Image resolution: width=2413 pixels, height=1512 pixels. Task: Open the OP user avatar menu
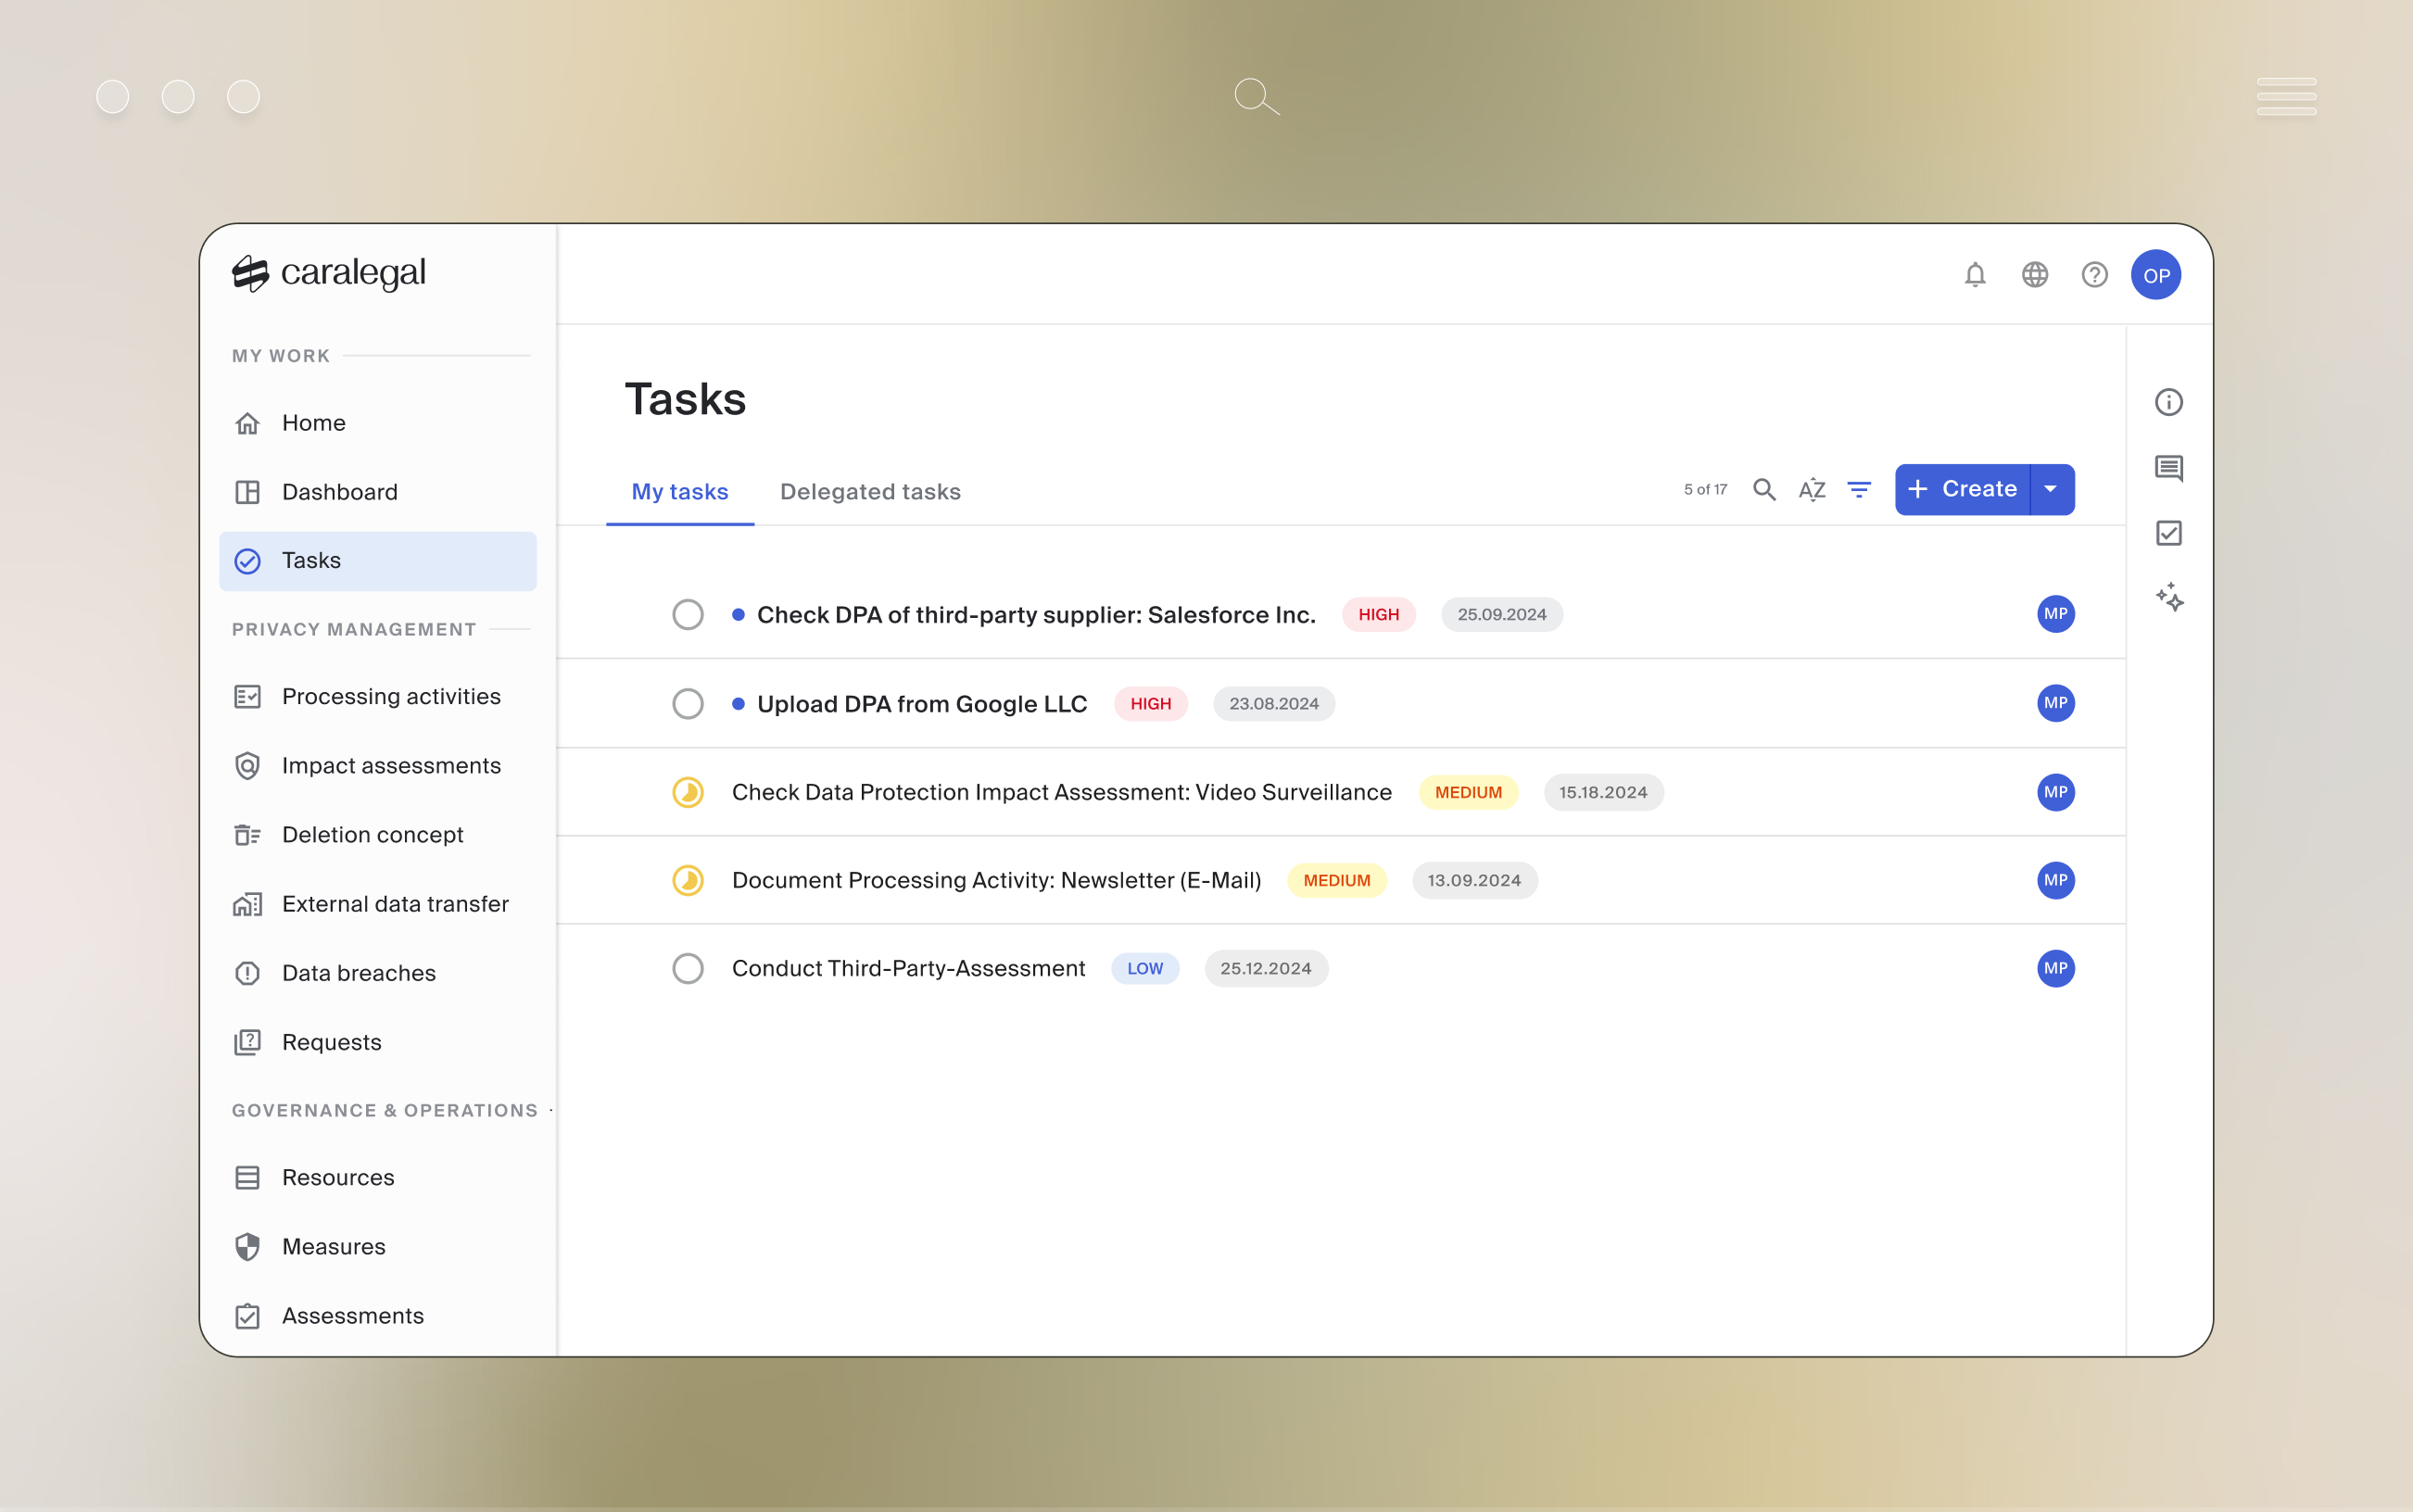pos(2155,275)
